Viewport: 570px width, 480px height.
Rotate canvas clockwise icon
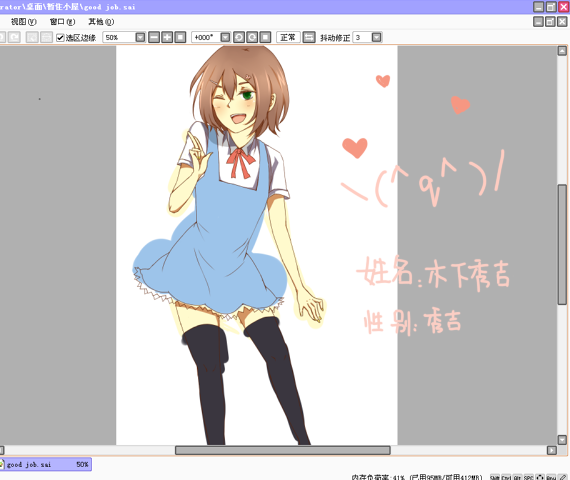point(252,37)
